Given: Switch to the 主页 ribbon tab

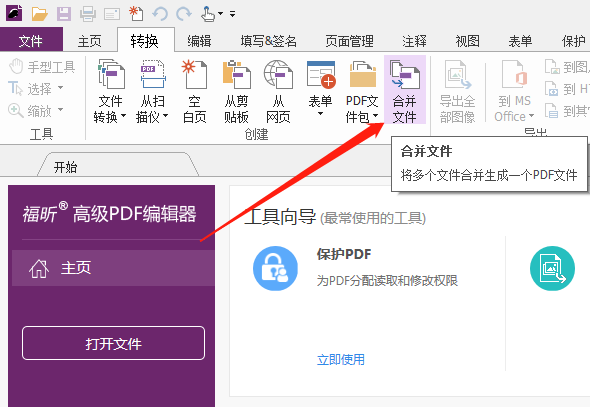Looking at the screenshot, I should [x=90, y=41].
